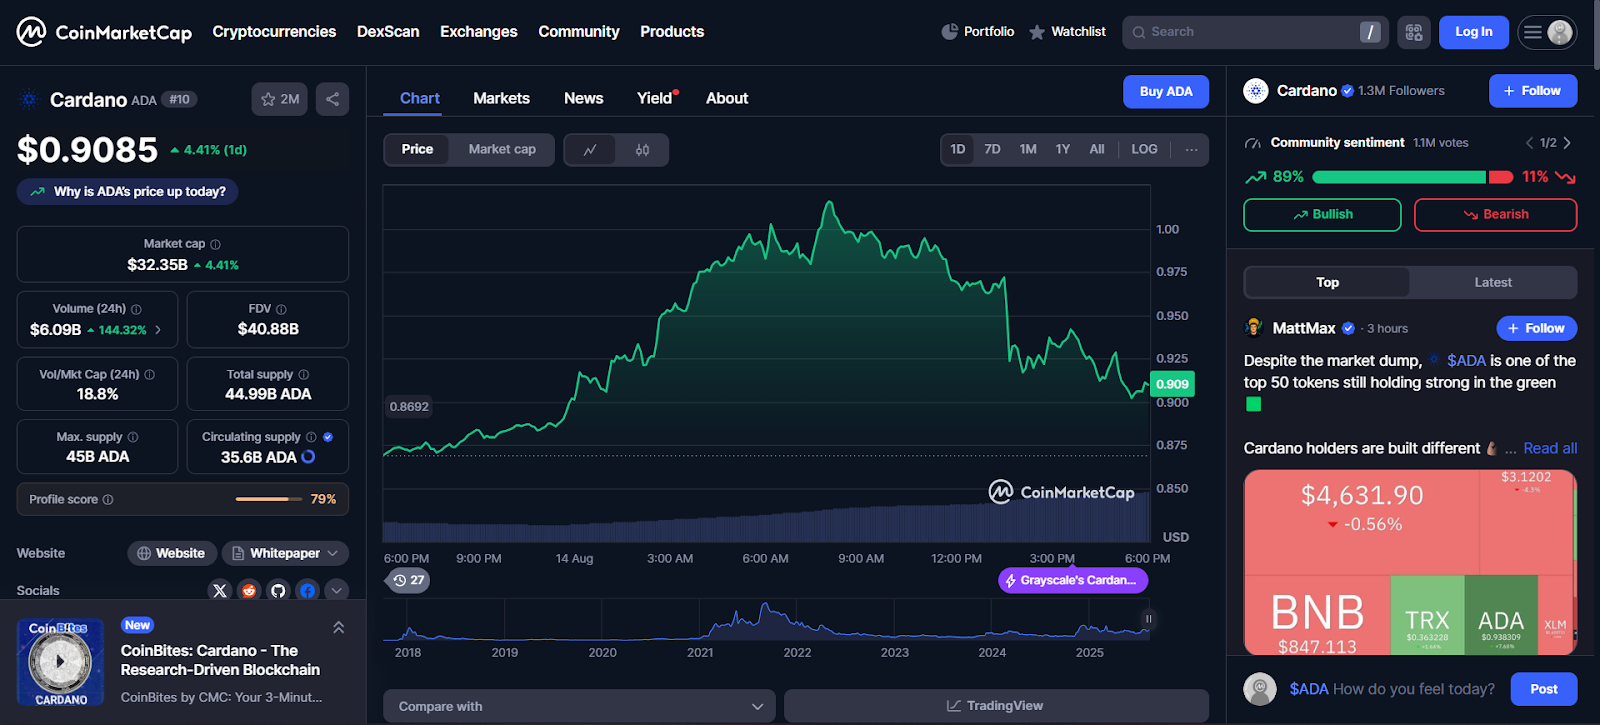
Task: Open the Reddit social link
Action: 249,591
